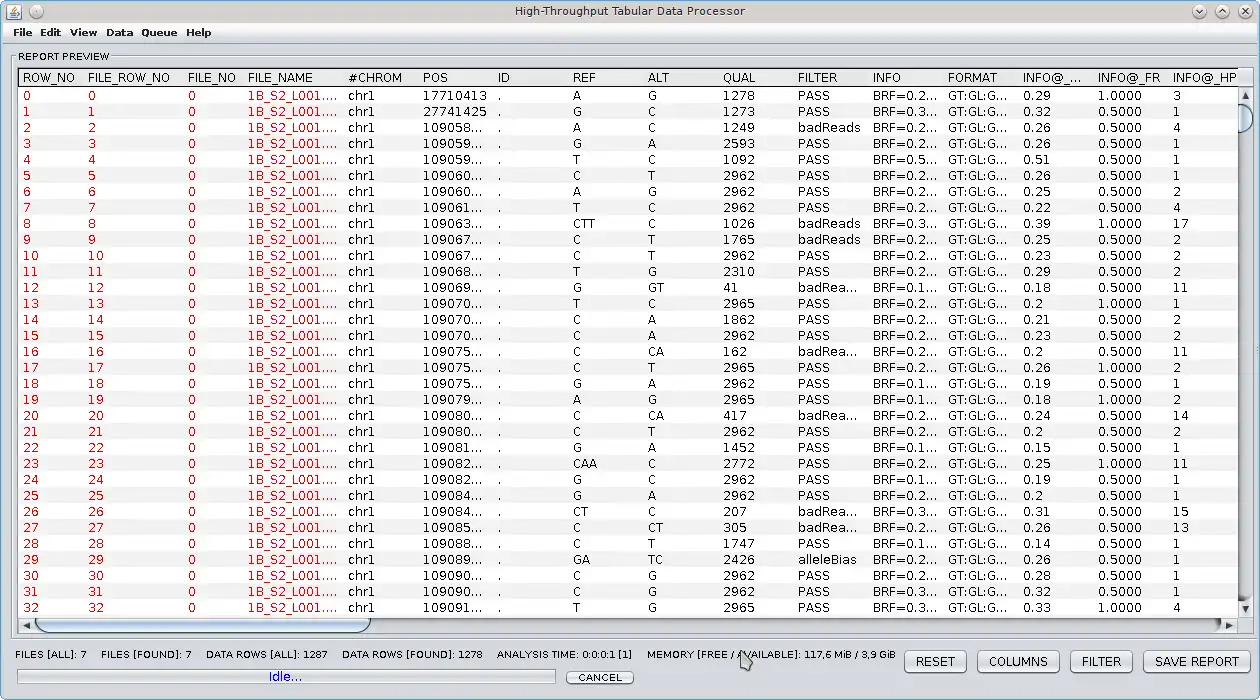Click the vertical scrollbar thumb
This screenshot has width=1260, height=700.
[x=1245, y=117]
